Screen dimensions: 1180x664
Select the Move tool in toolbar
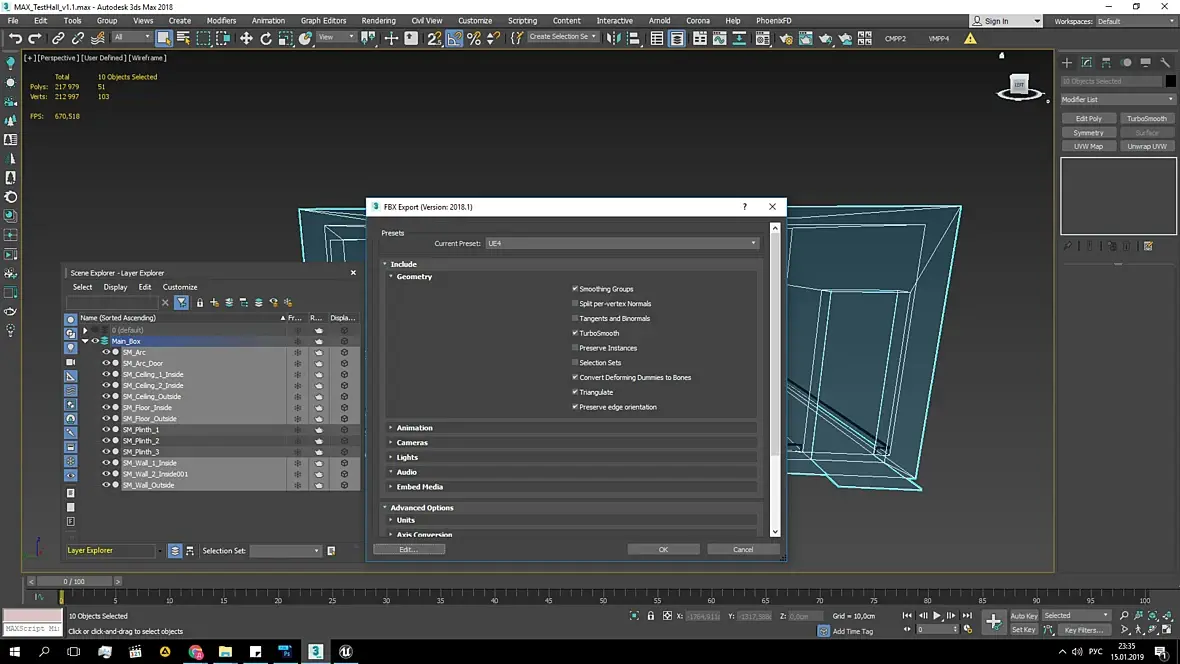[x=246, y=38]
